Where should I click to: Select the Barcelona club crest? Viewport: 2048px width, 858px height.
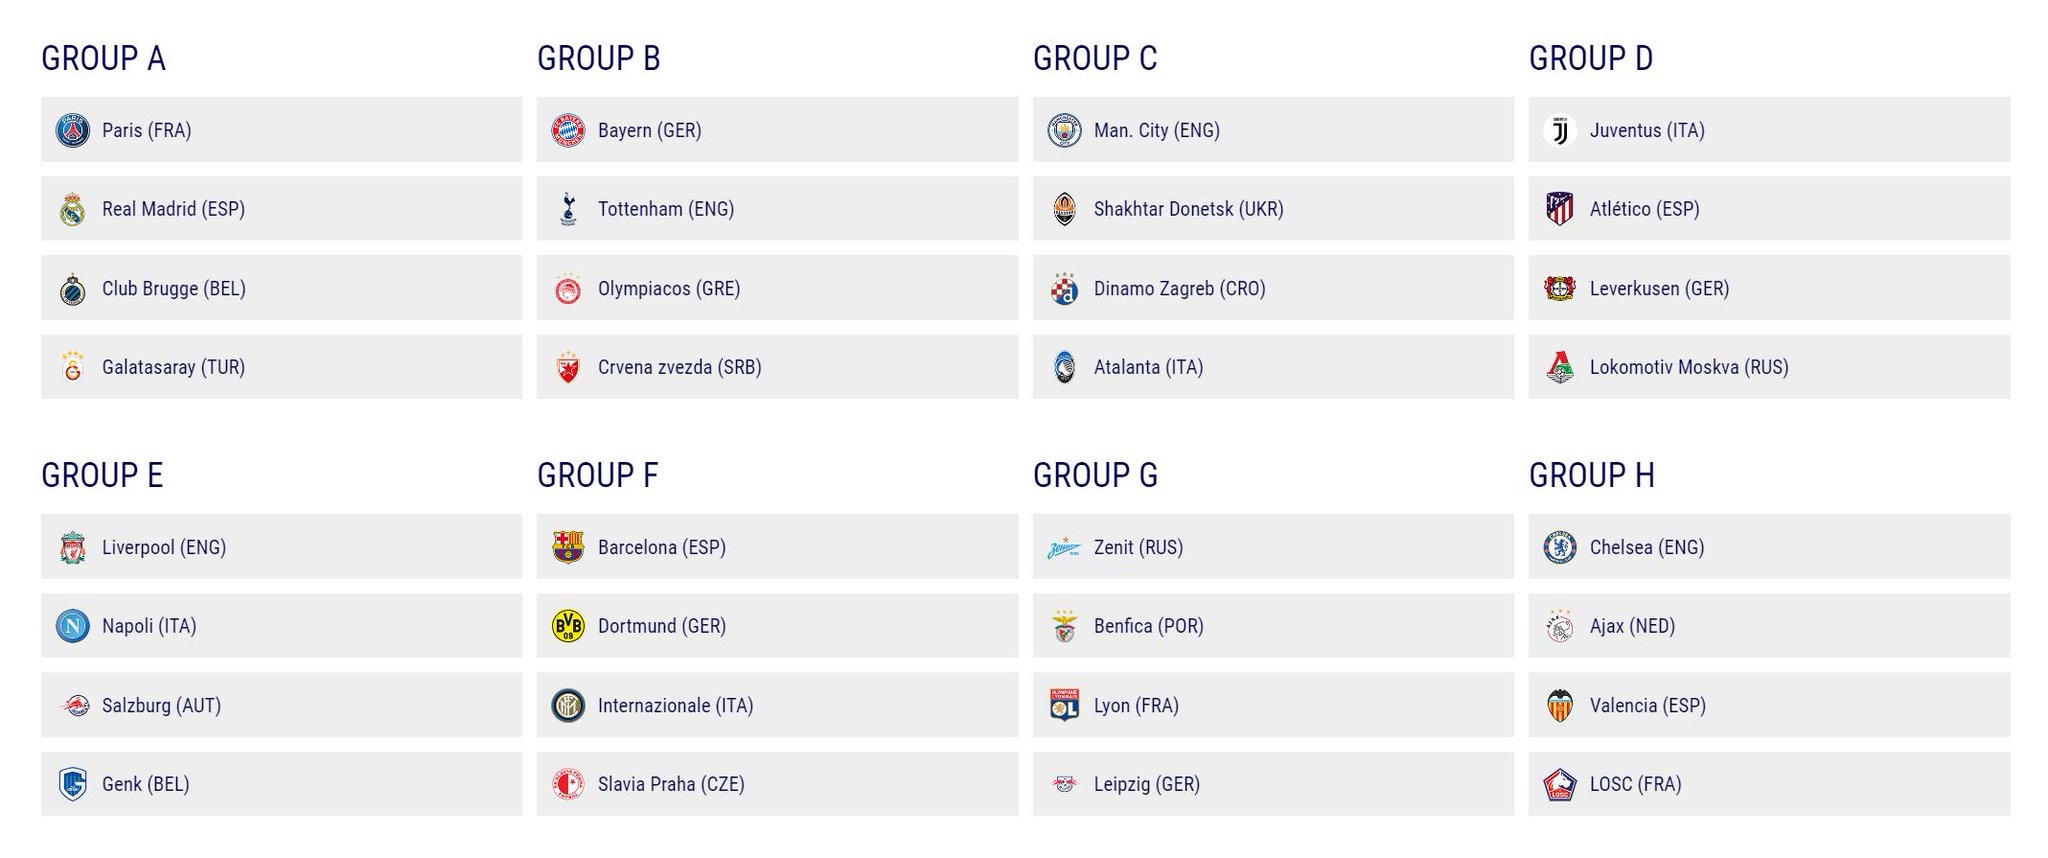(x=568, y=547)
